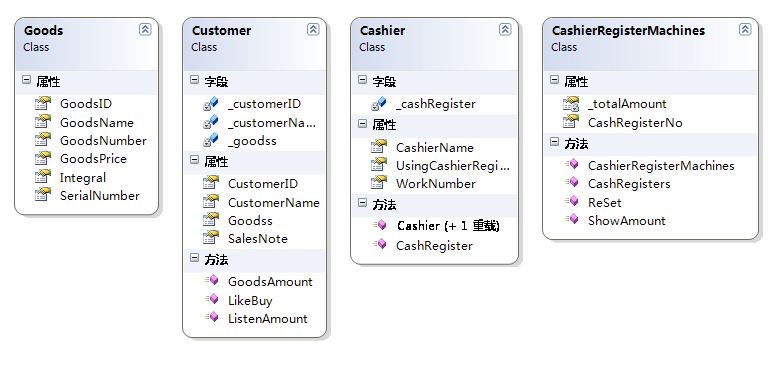Collapse the 属性 section in Customer class
Viewport: 783px width, 376px height.
click(194, 160)
